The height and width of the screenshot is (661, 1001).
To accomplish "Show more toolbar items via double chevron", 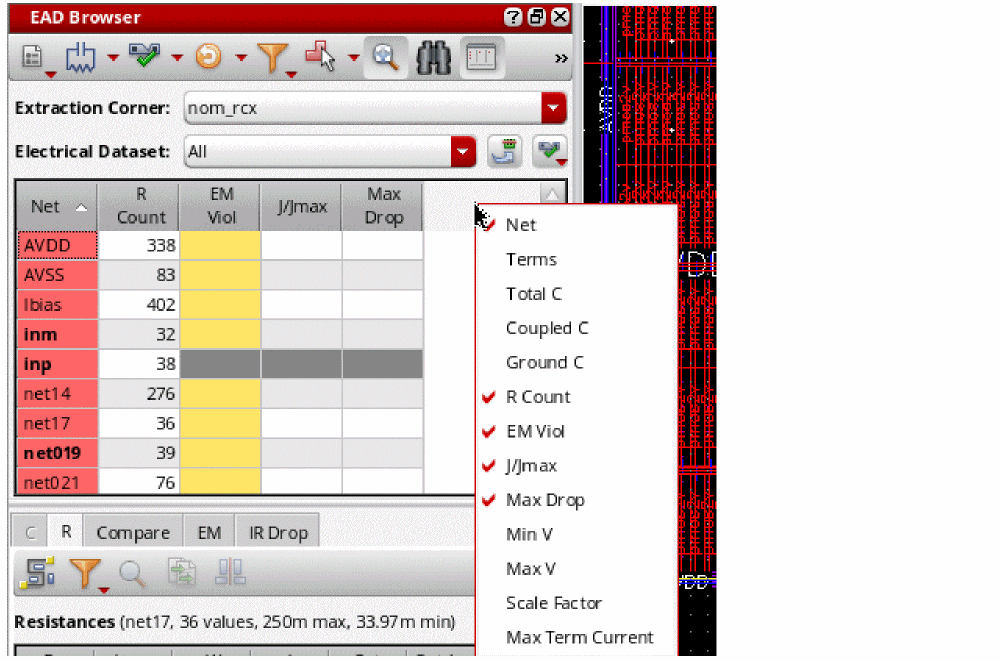I will coord(561,59).
